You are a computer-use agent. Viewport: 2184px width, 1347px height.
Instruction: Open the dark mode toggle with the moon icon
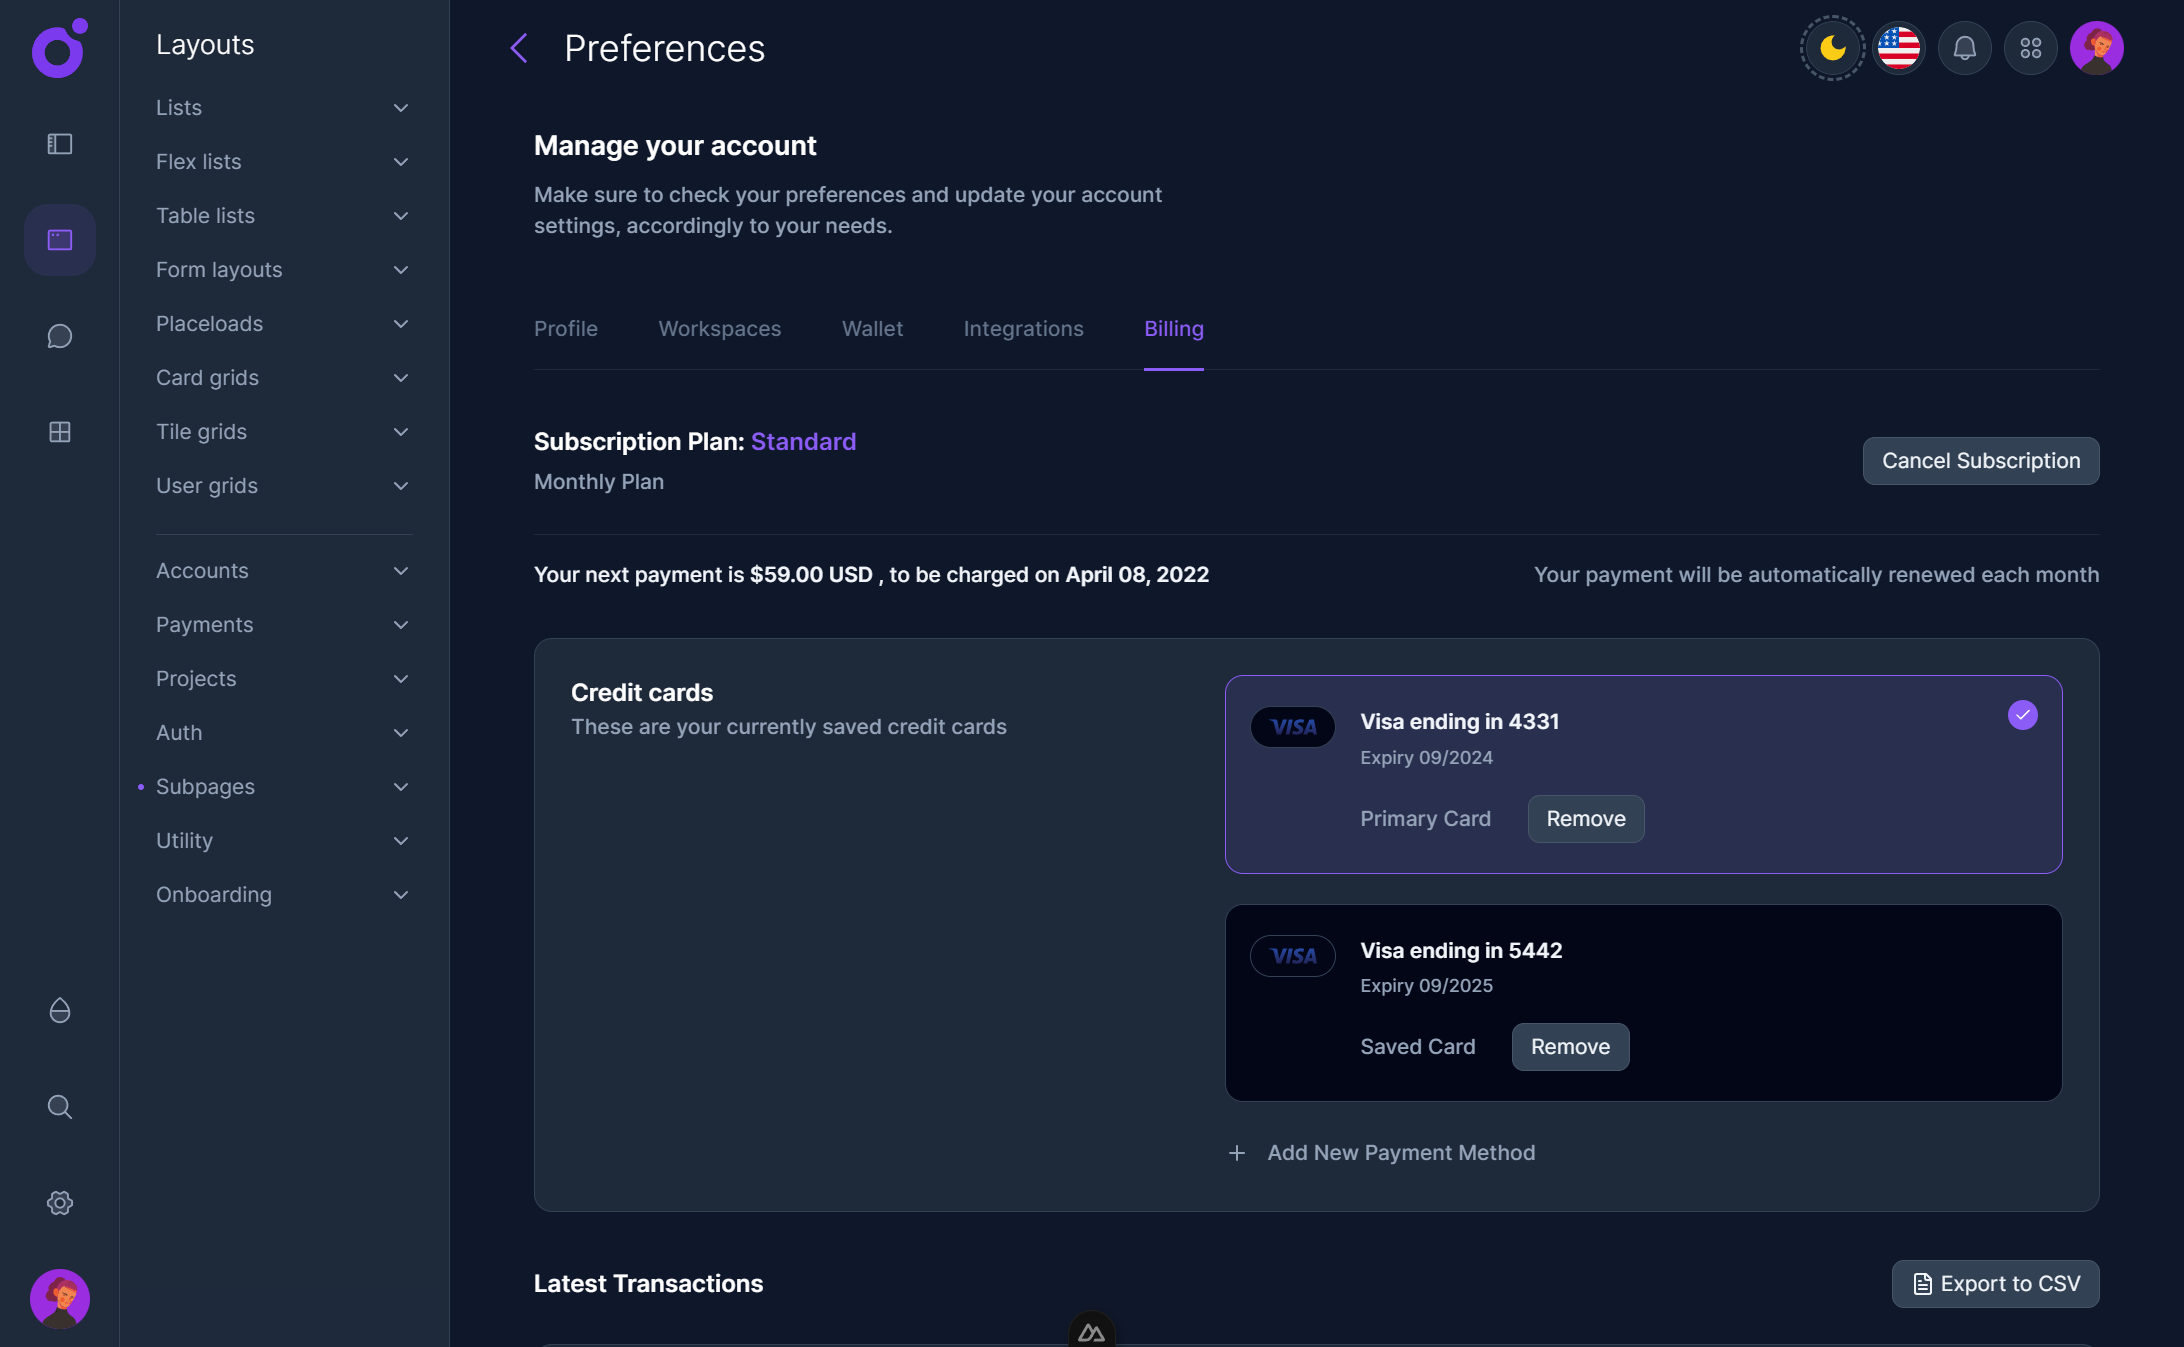pos(1830,47)
